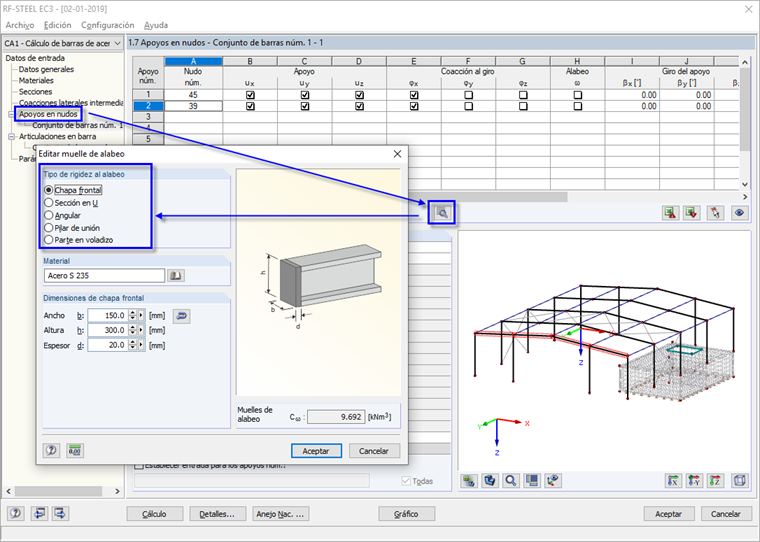Image resolution: width=760 pixels, height=542 pixels.
Task: Click Cancelar in the warping spring dialog
Action: tap(374, 451)
